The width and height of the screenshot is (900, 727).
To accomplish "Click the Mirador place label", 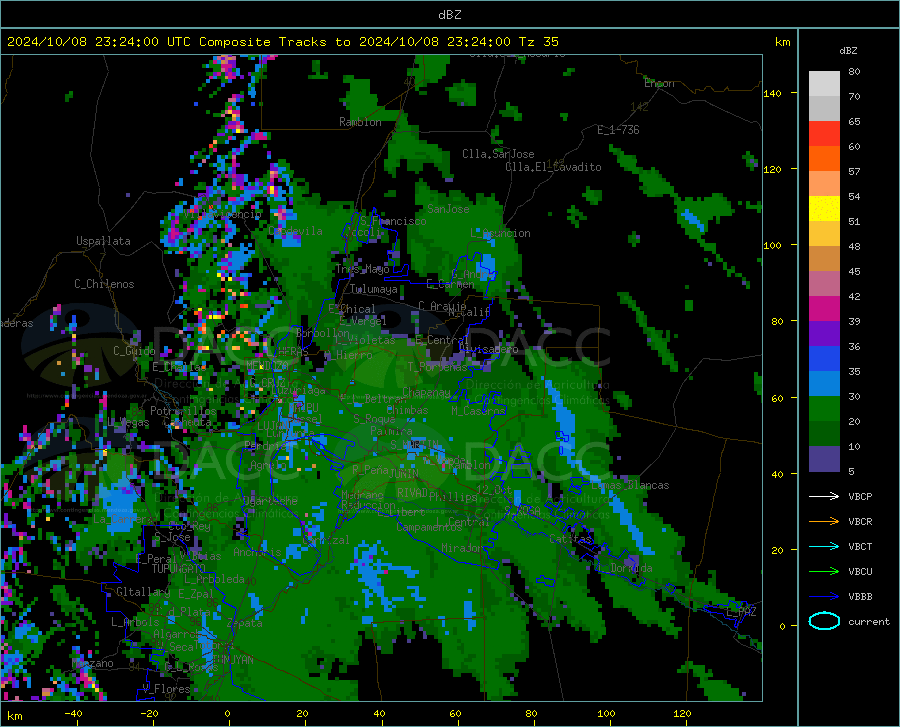I will (x=462, y=548).
